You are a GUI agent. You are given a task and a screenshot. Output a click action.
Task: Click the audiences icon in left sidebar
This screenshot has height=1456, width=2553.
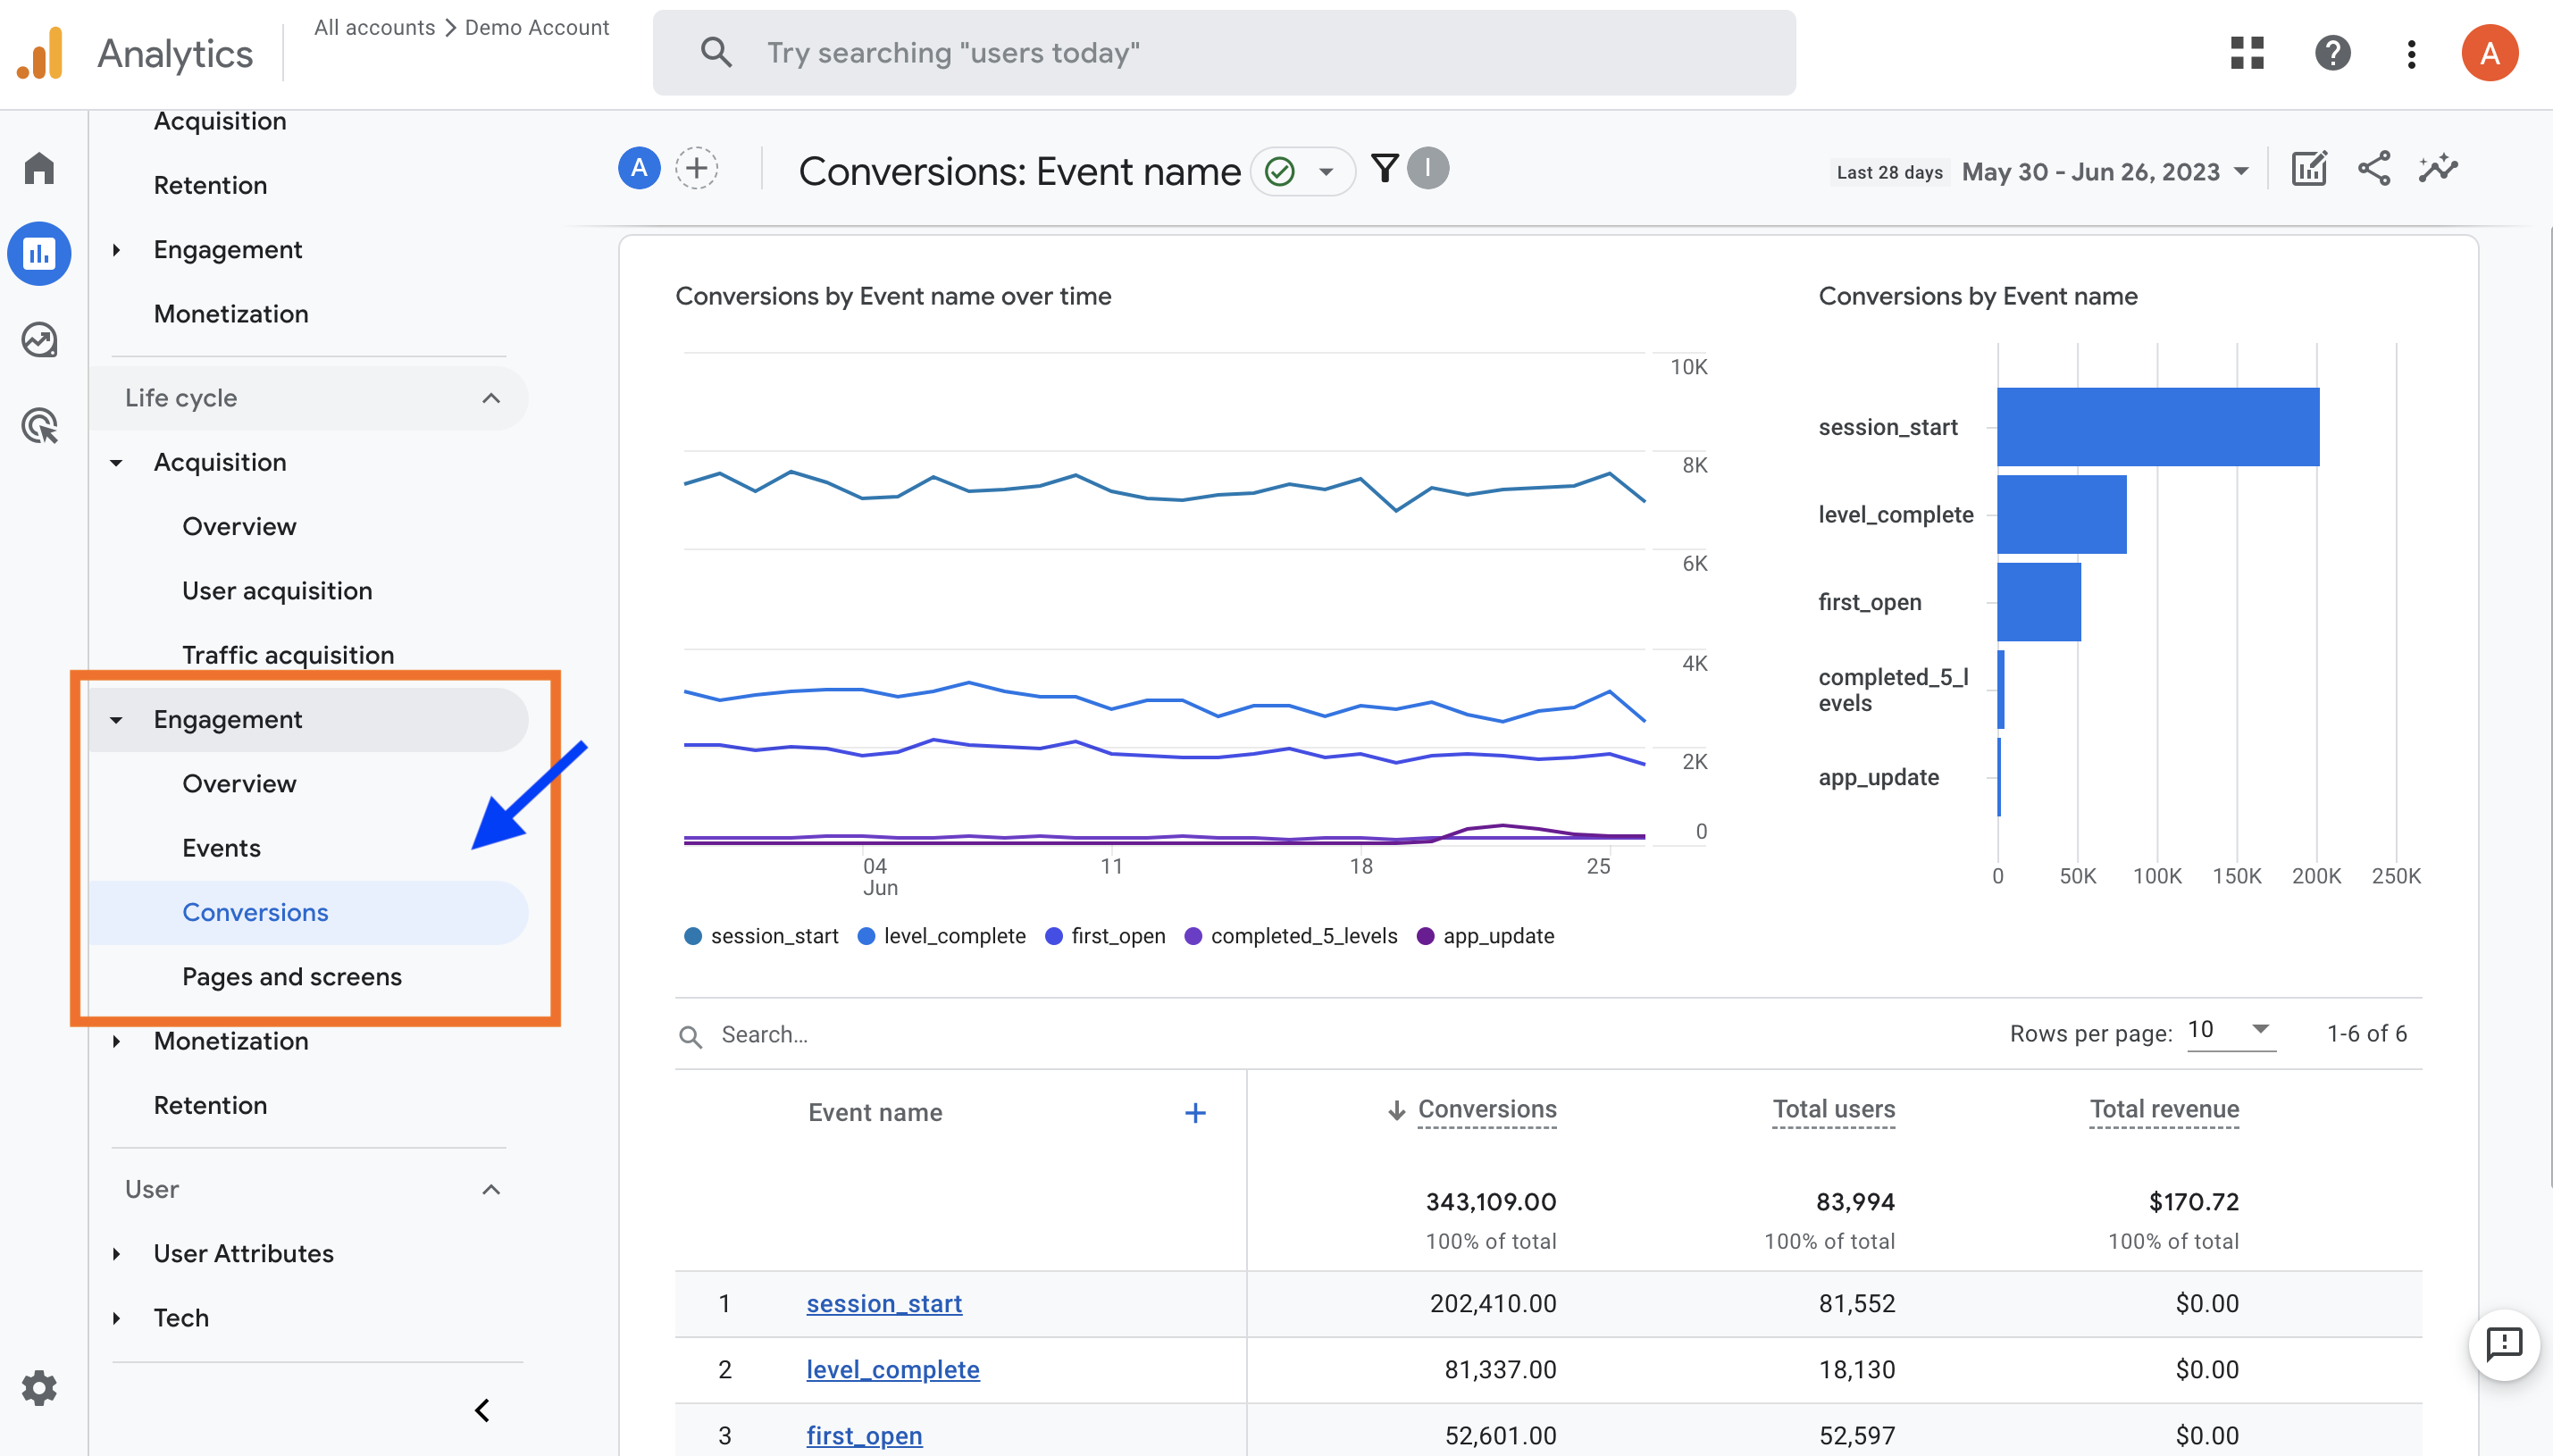(42, 426)
